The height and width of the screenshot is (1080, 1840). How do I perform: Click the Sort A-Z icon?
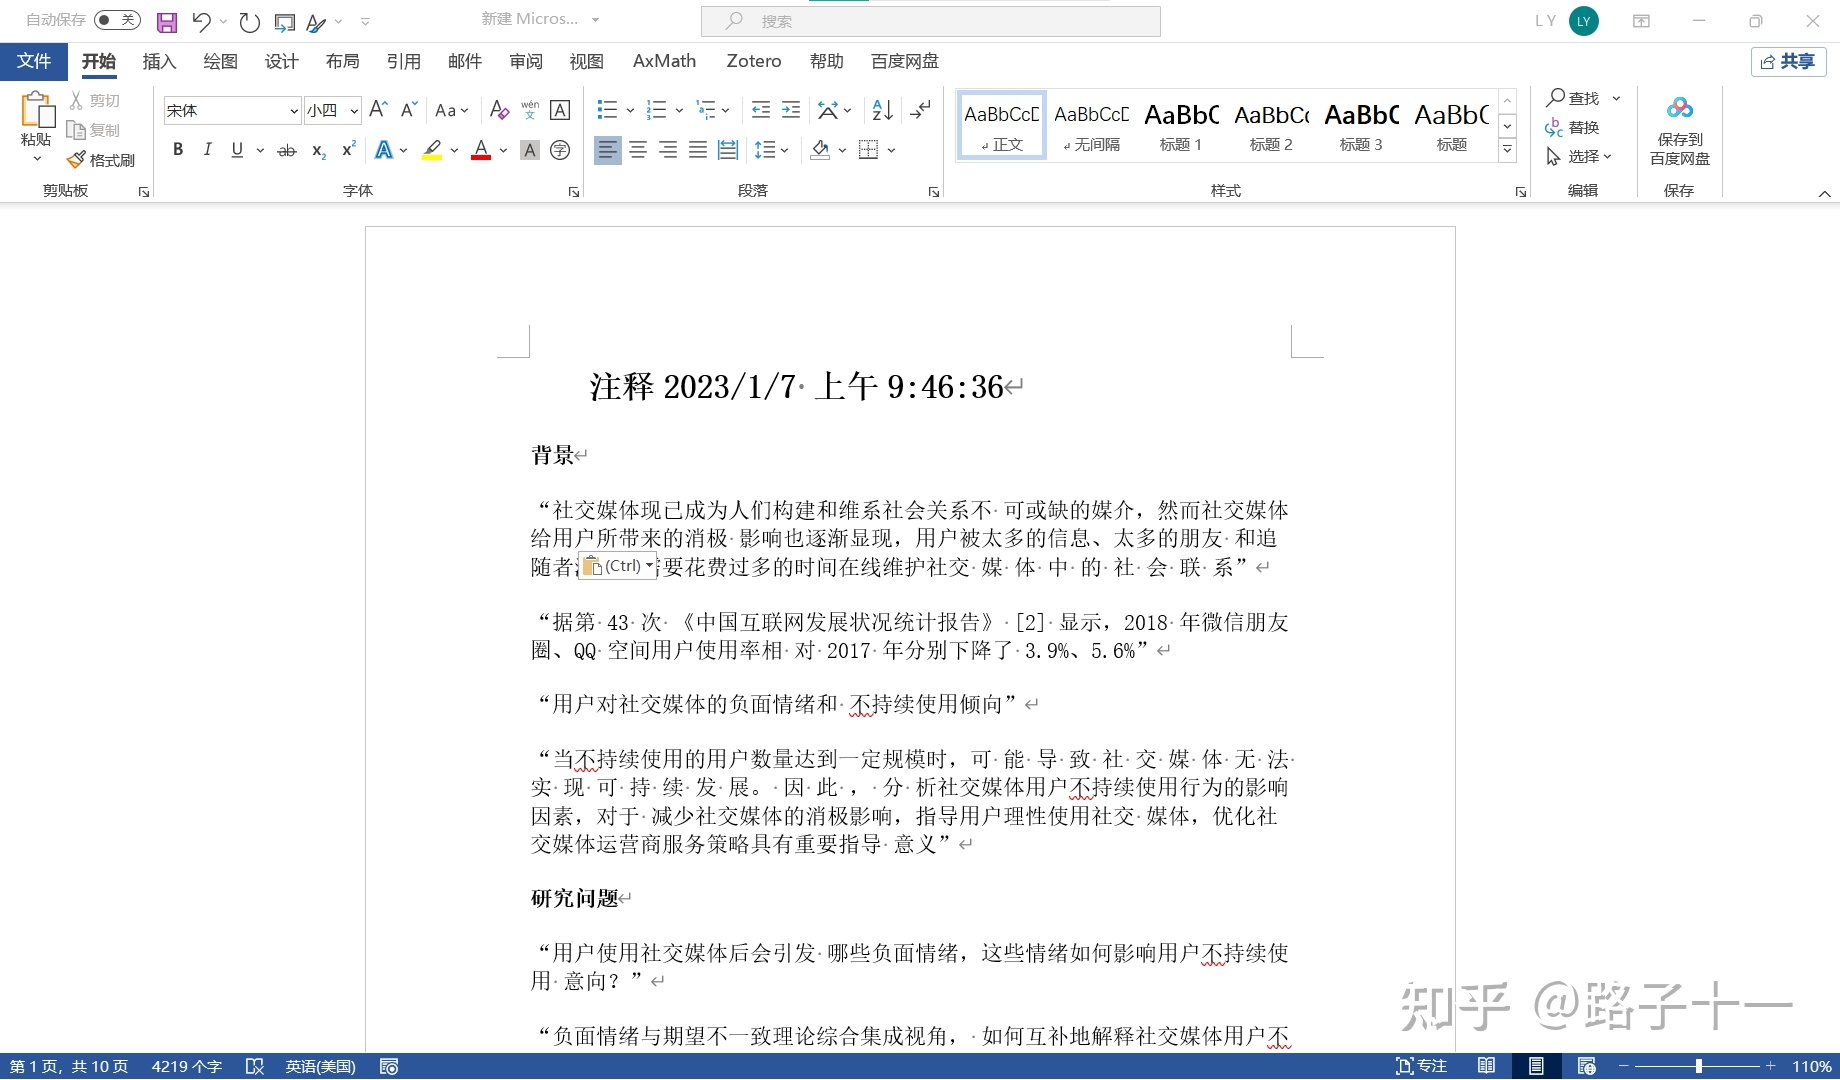(x=883, y=110)
